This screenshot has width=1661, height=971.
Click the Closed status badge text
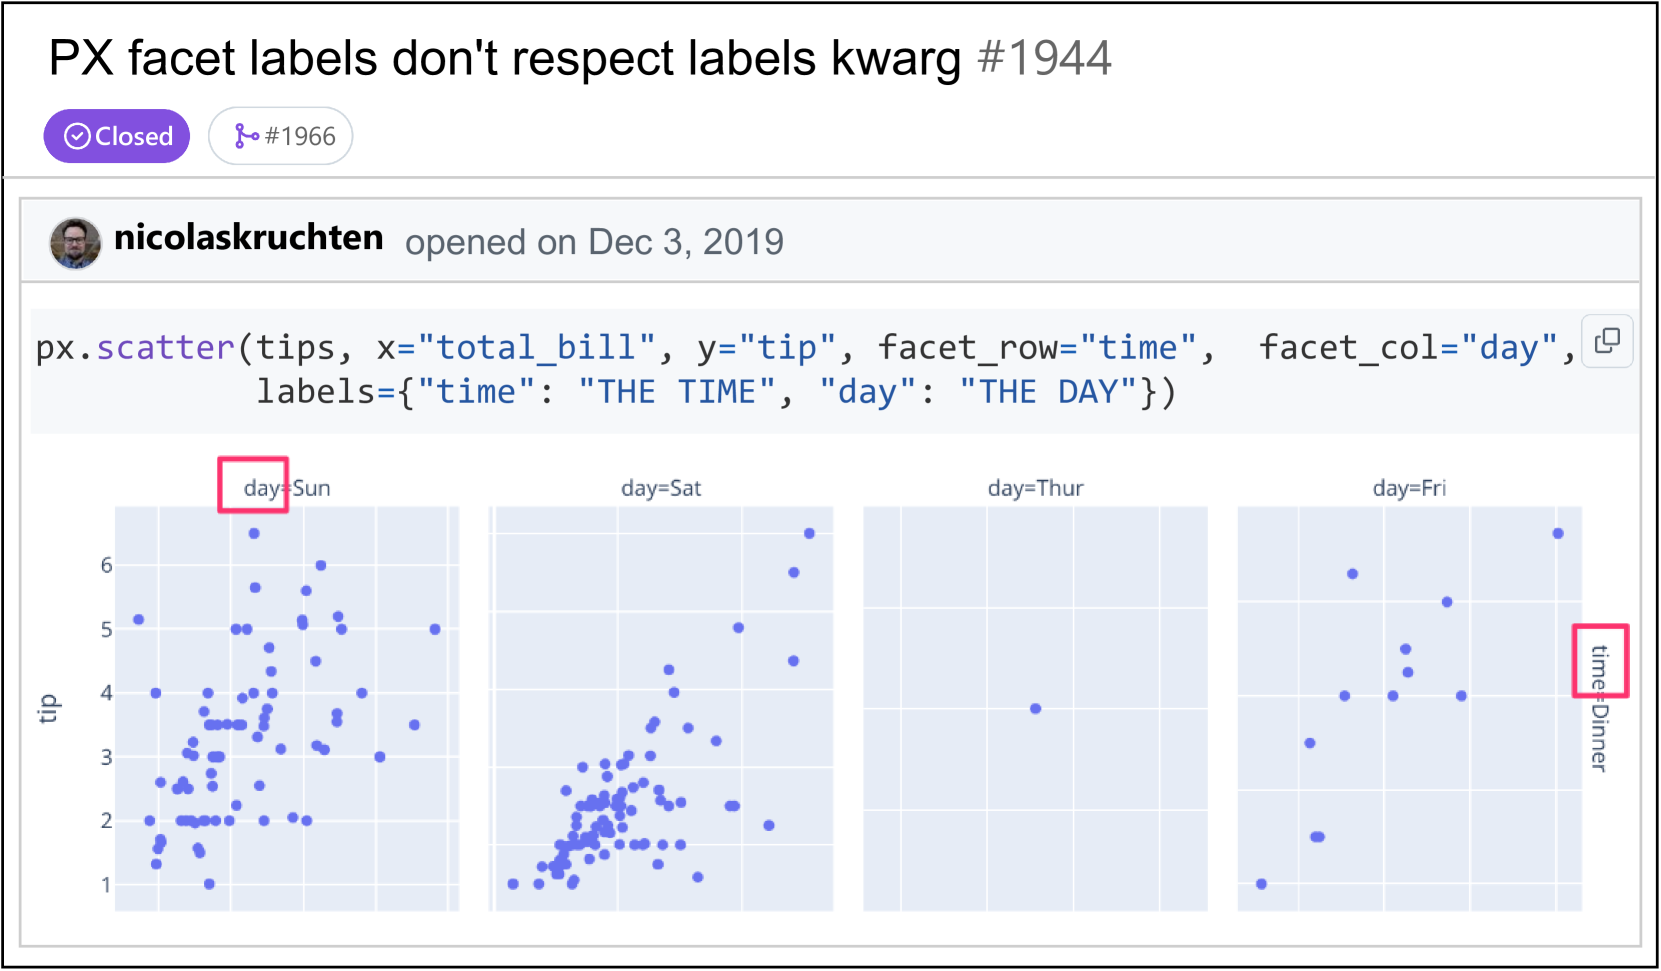coord(134,136)
